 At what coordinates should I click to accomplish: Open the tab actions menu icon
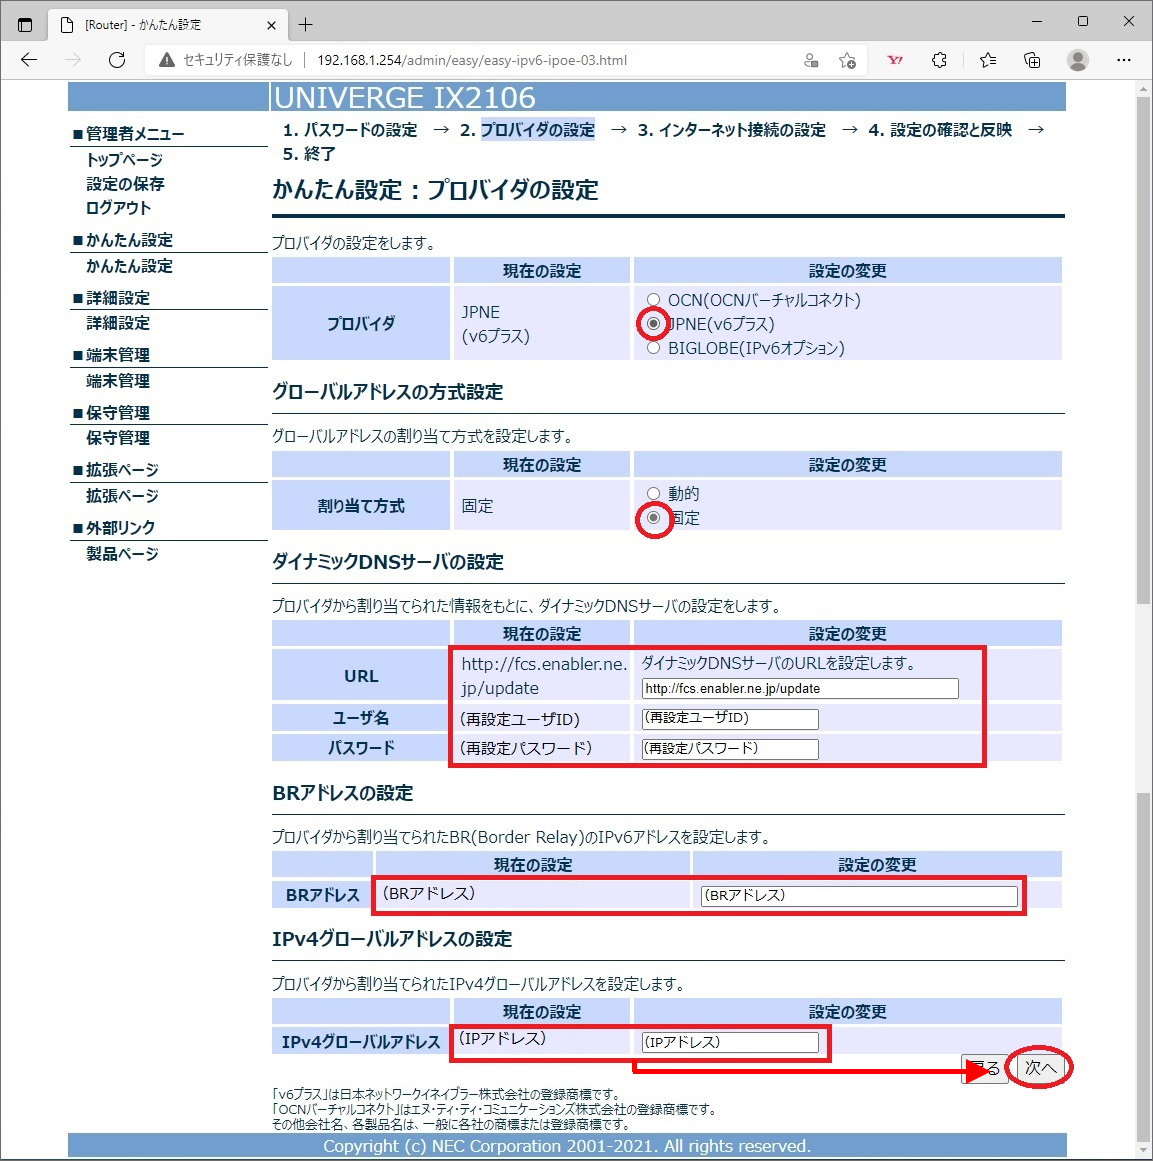pos(24,24)
